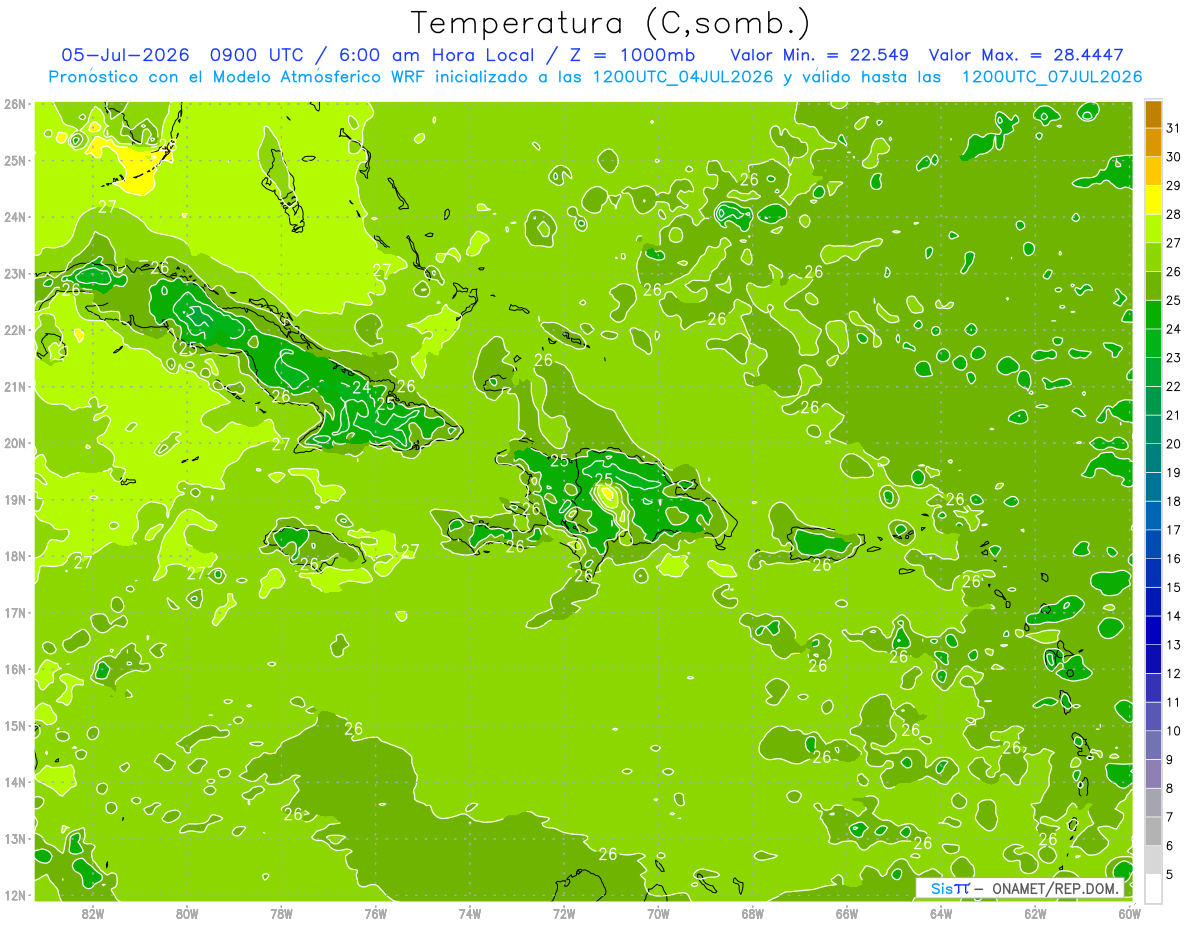Click the 22N latitude axis label

14,329
